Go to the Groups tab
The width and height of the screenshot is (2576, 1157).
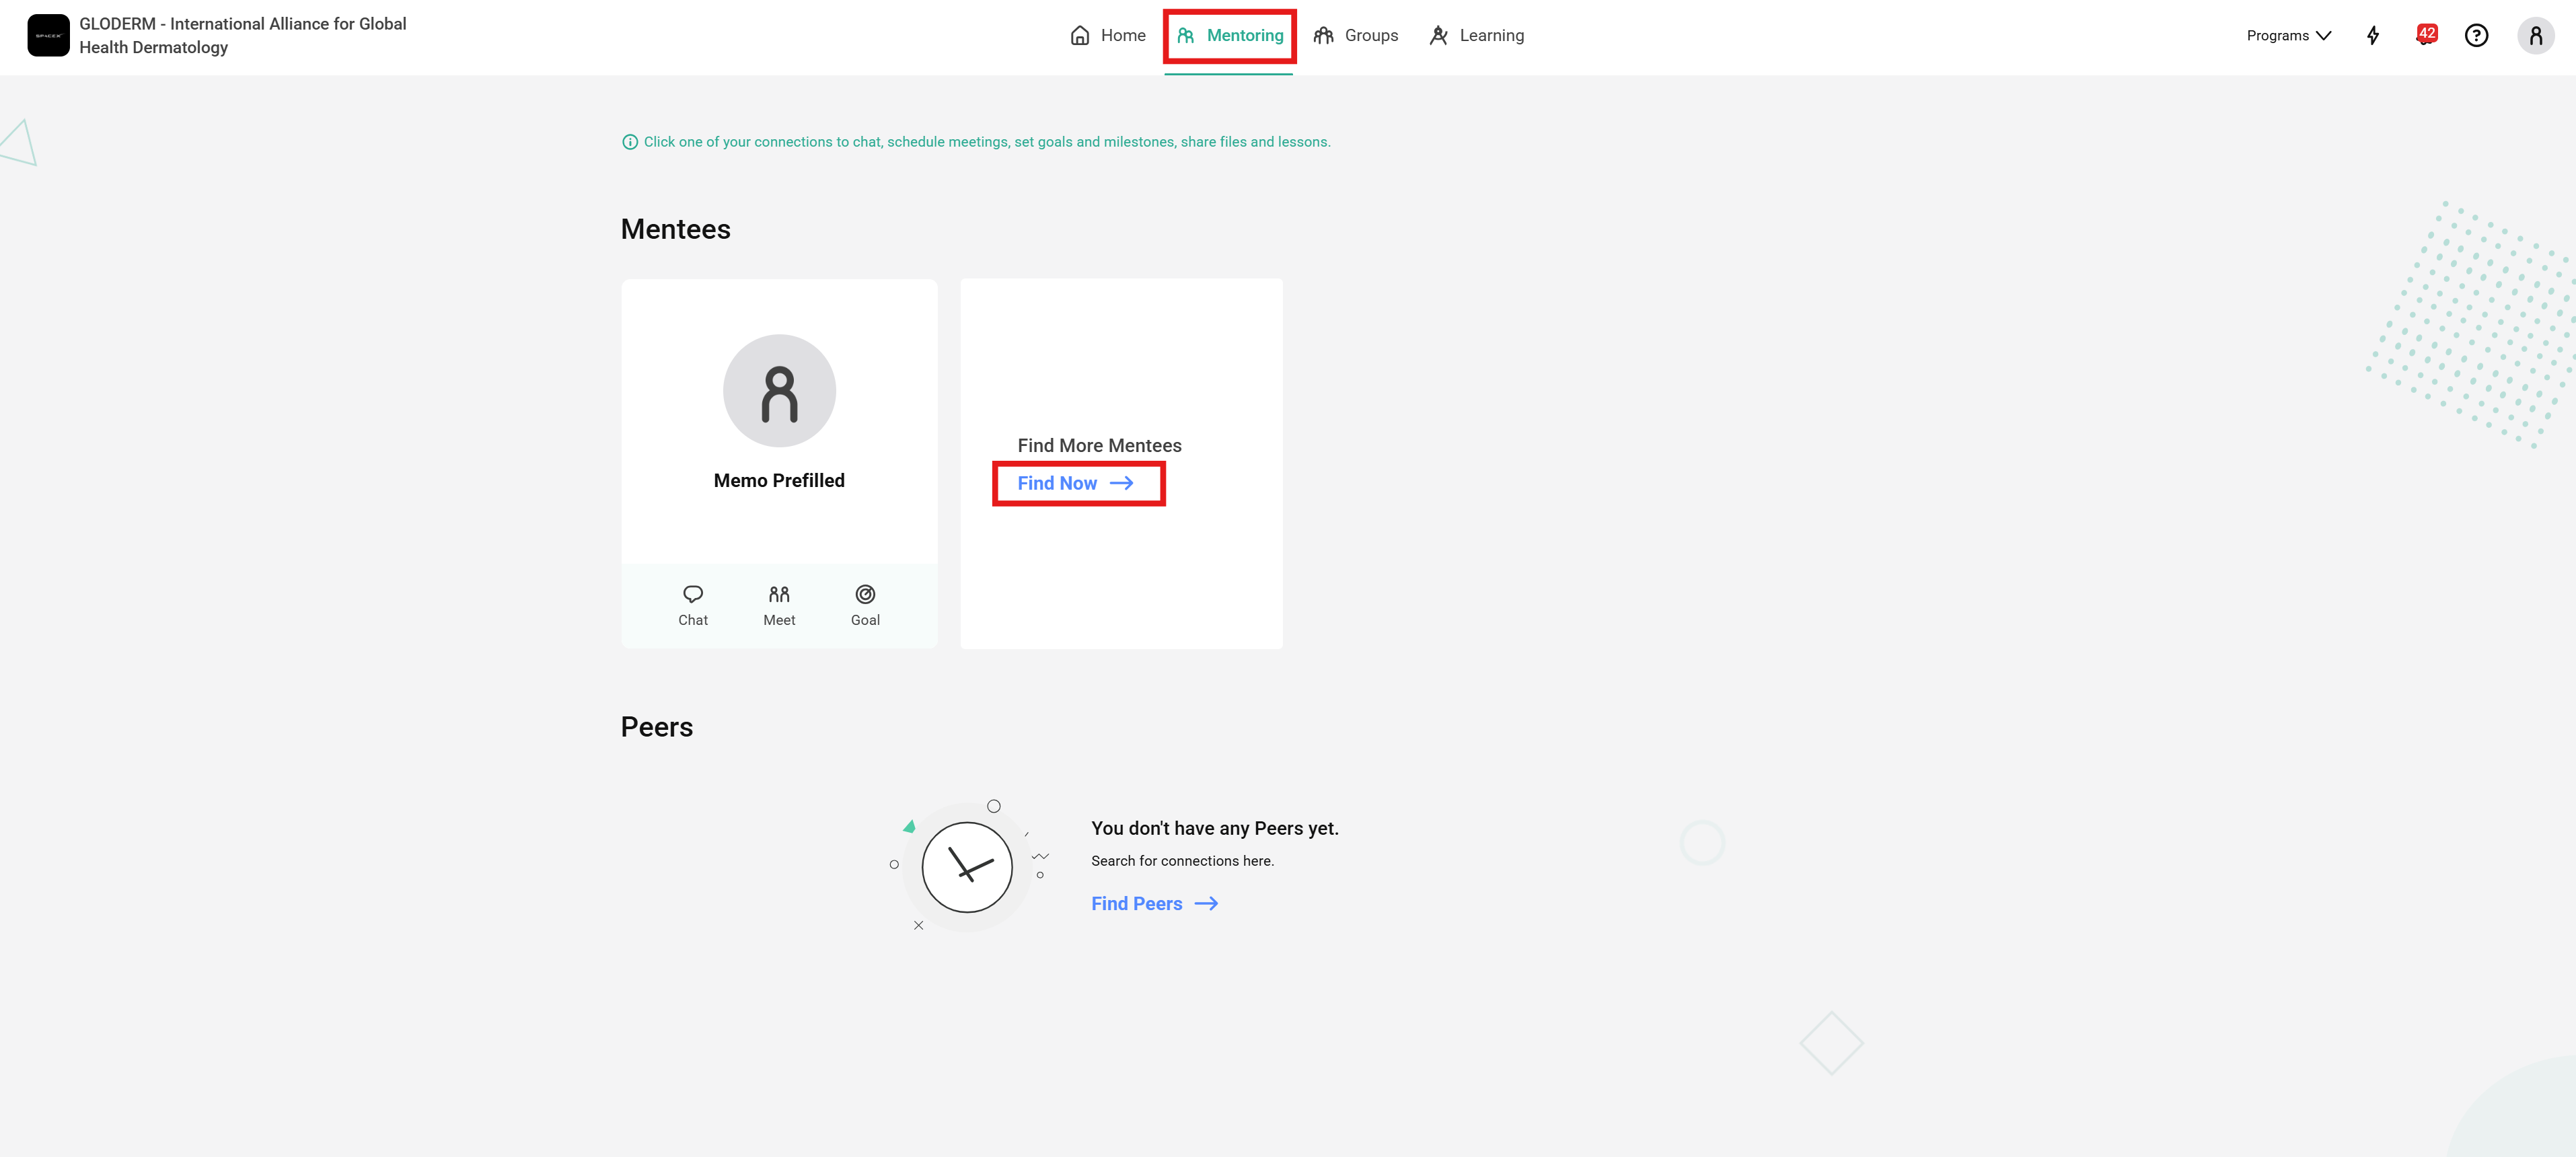[1356, 36]
